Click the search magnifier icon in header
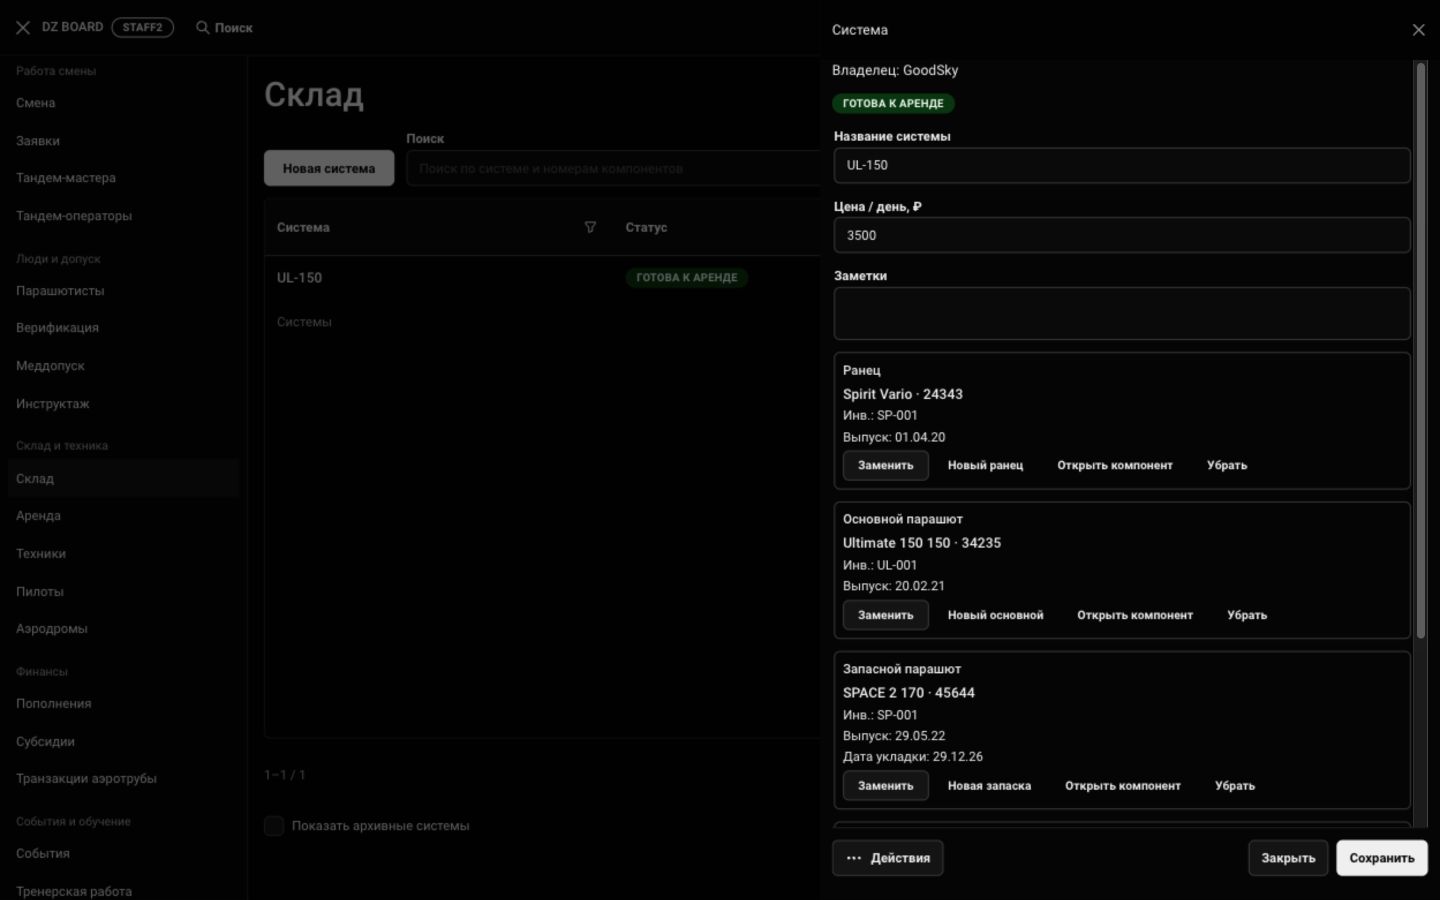This screenshot has width=1440, height=900. tap(202, 28)
